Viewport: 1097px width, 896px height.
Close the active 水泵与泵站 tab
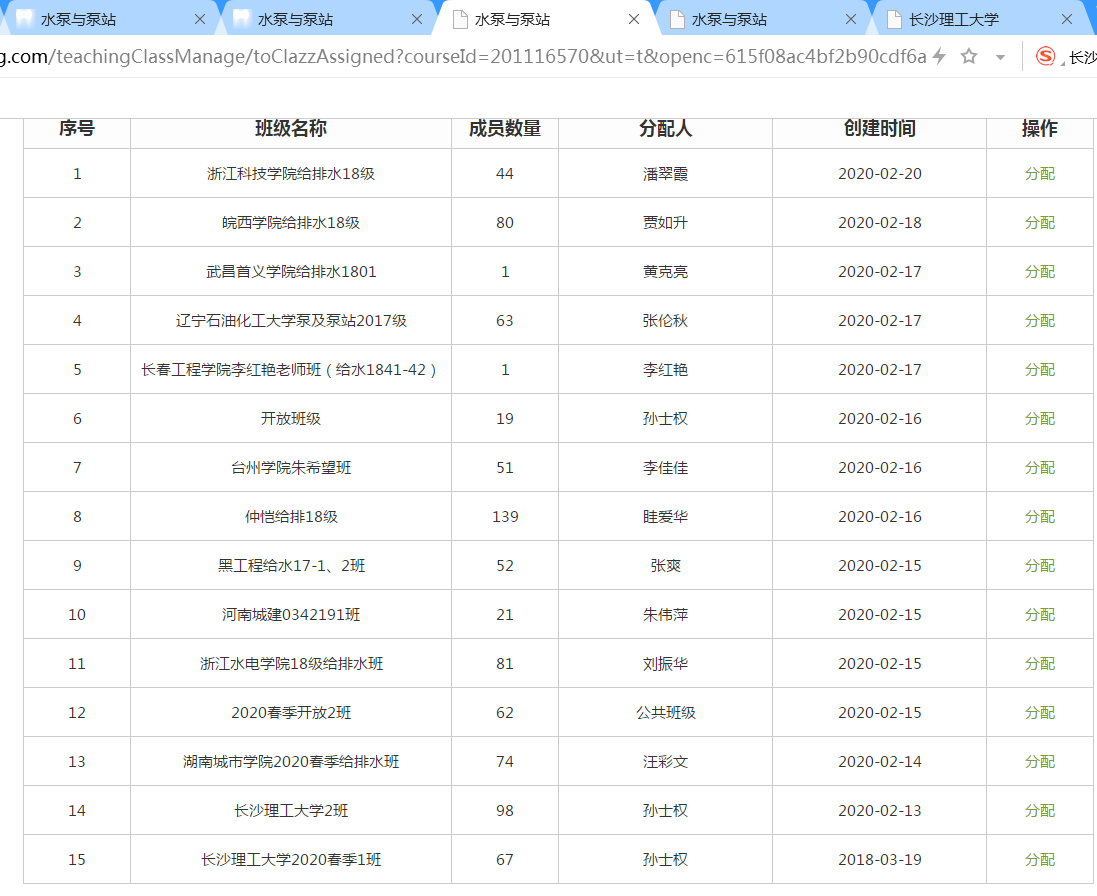(x=634, y=19)
